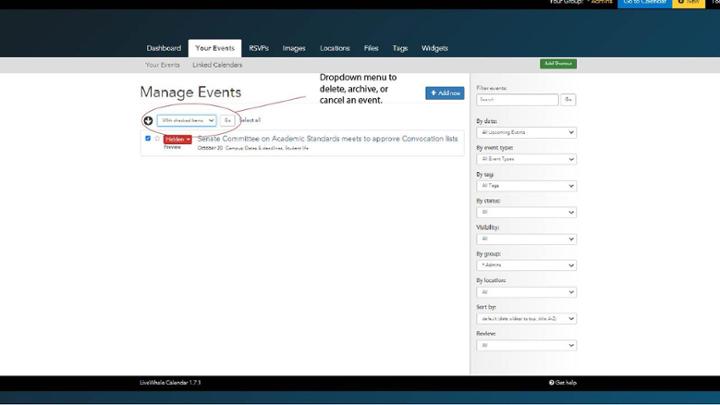
Task: Switch to the Dashboard tab
Action: pyautogui.click(x=164, y=48)
